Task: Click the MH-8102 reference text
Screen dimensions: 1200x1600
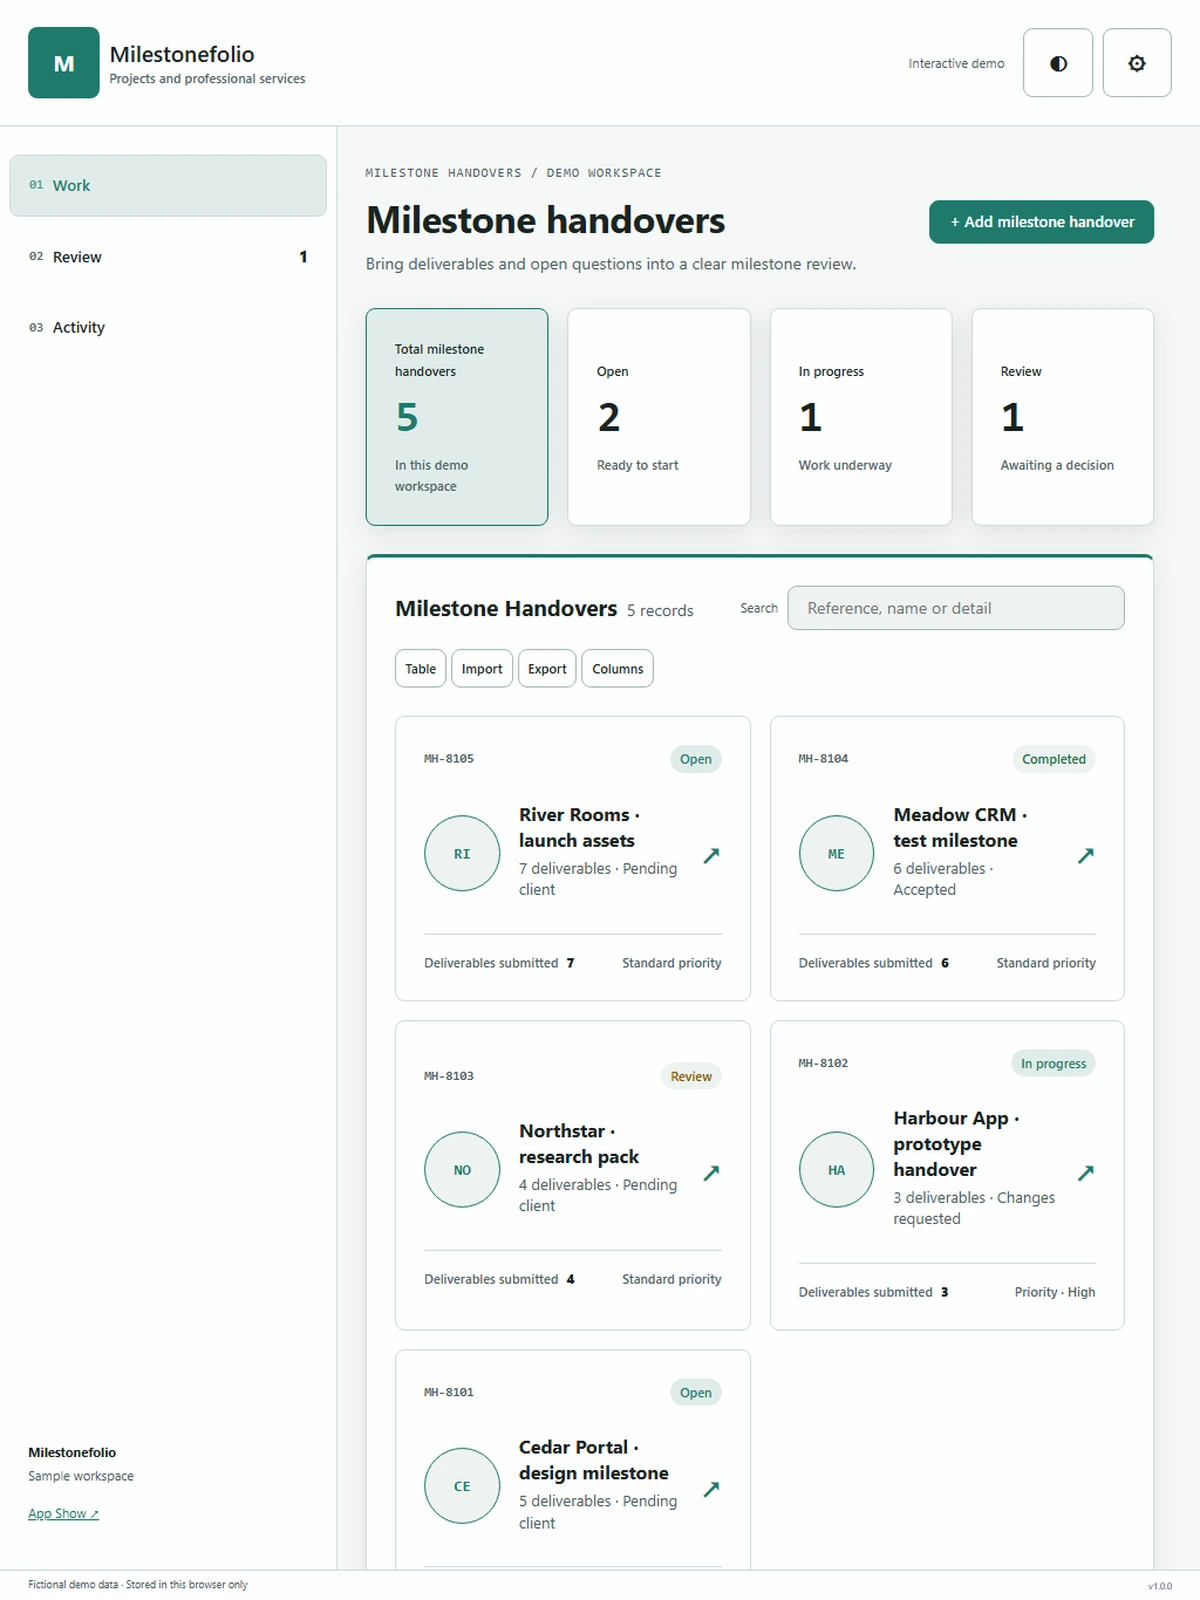Action: [823, 1063]
